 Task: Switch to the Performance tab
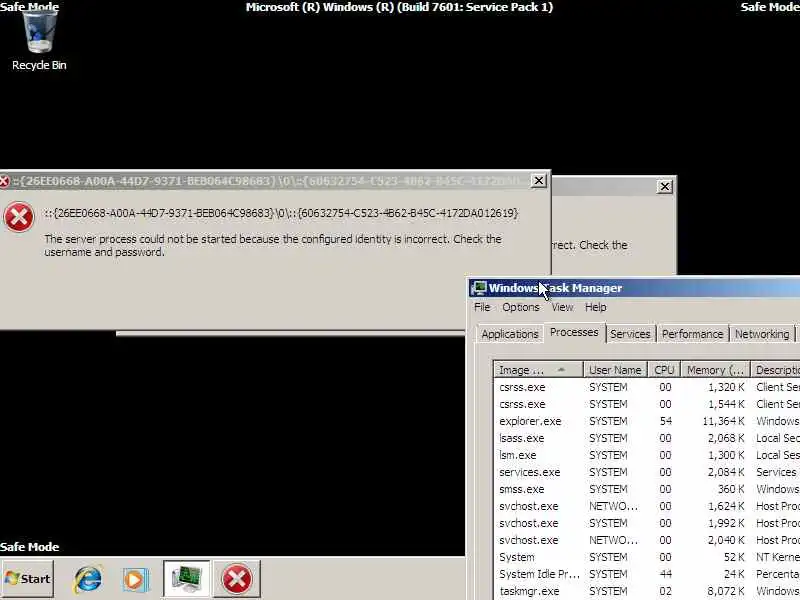pyautogui.click(x=692, y=334)
